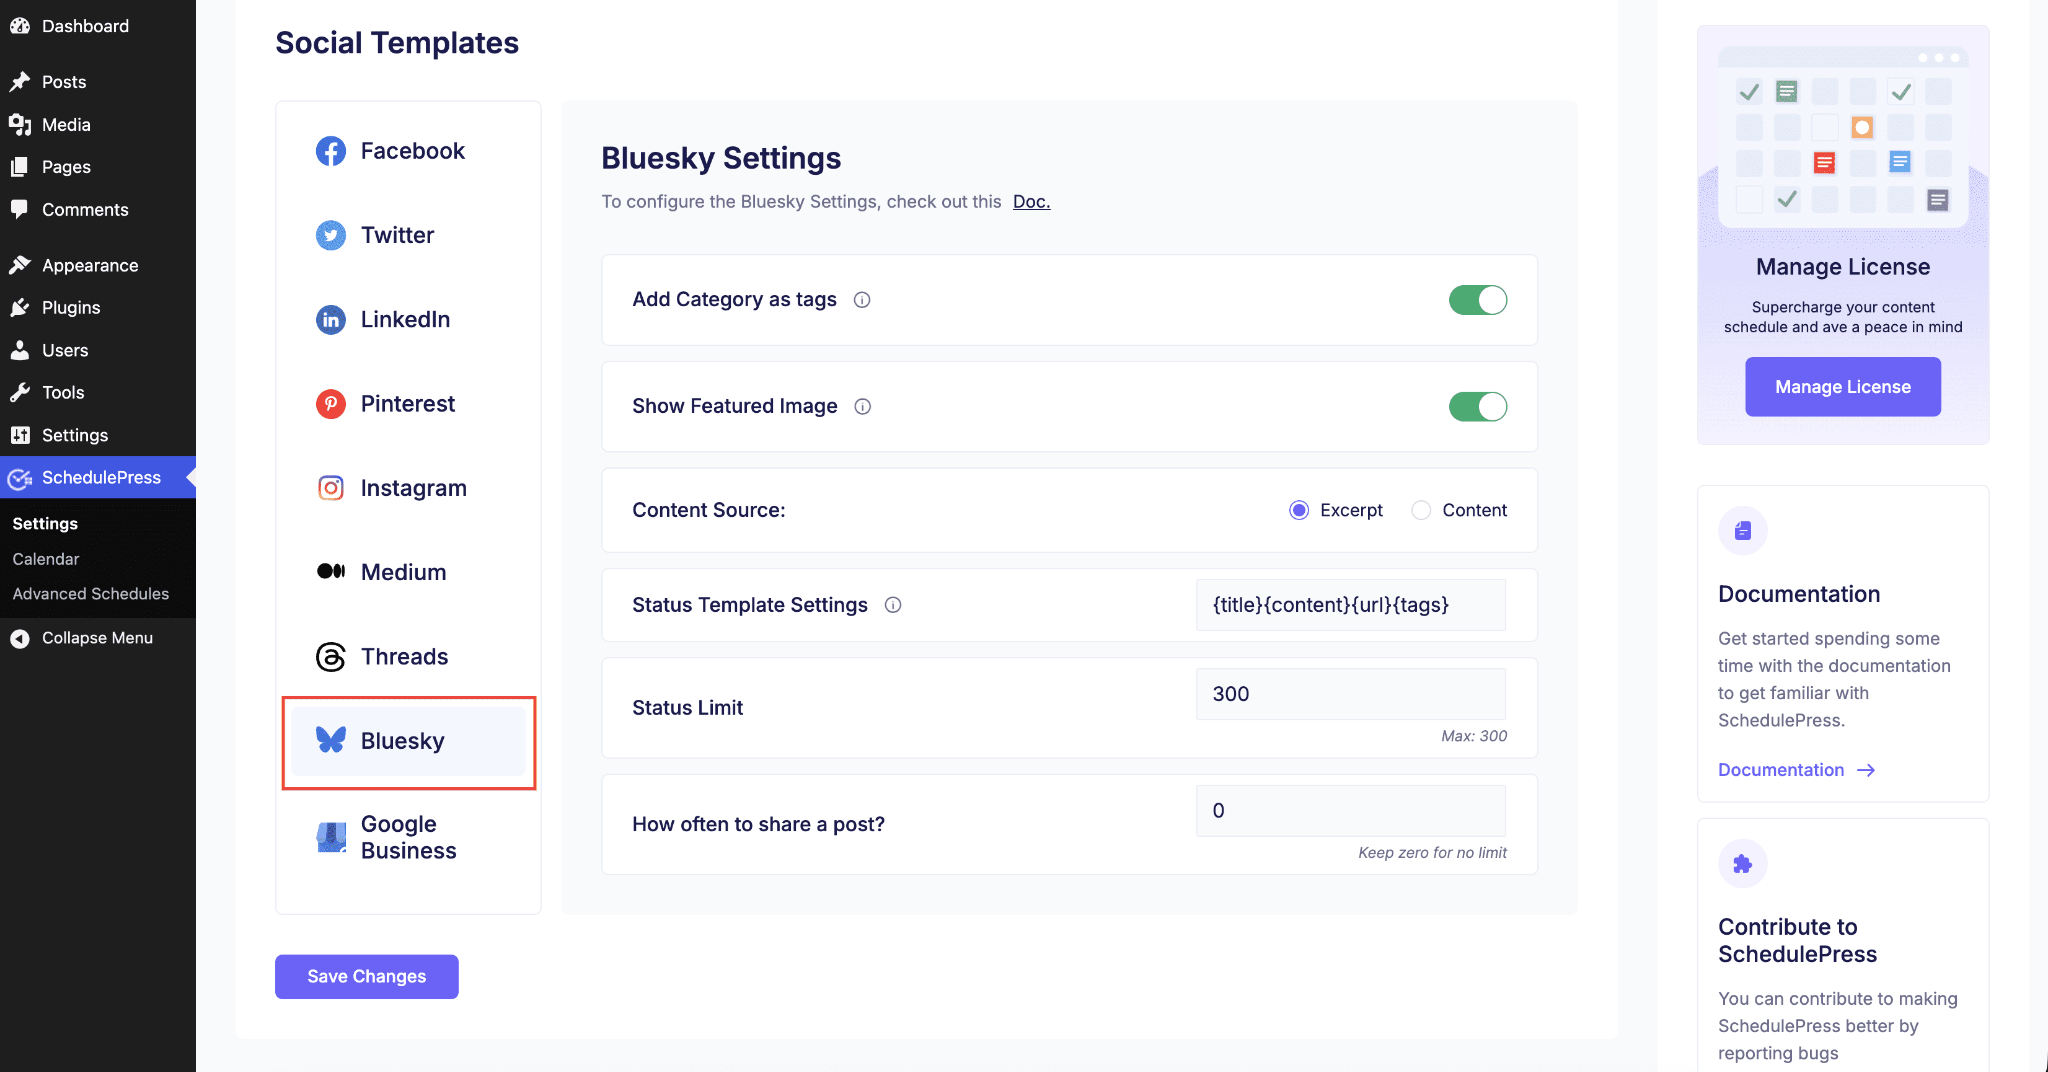Open the Facebook template tab
Screen dimensions: 2048x1072
pyautogui.click(x=408, y=151)
